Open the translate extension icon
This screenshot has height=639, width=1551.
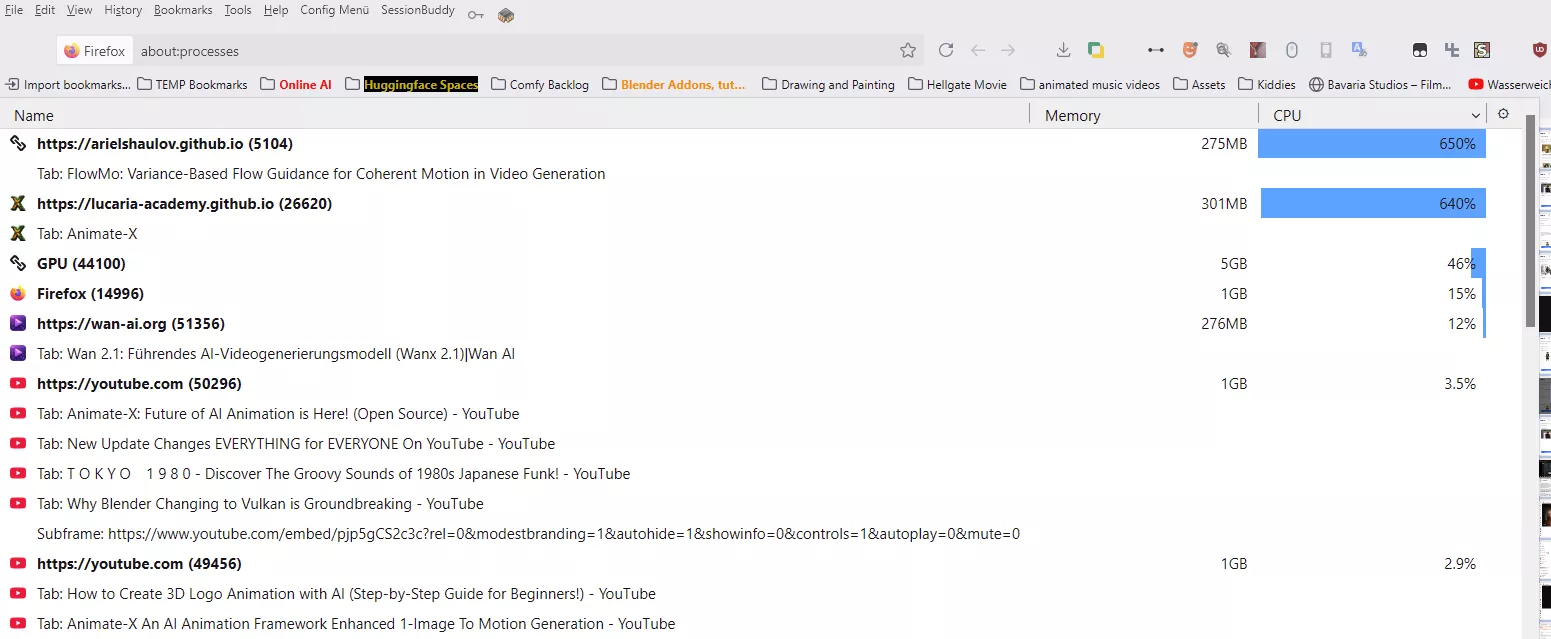1359,49
